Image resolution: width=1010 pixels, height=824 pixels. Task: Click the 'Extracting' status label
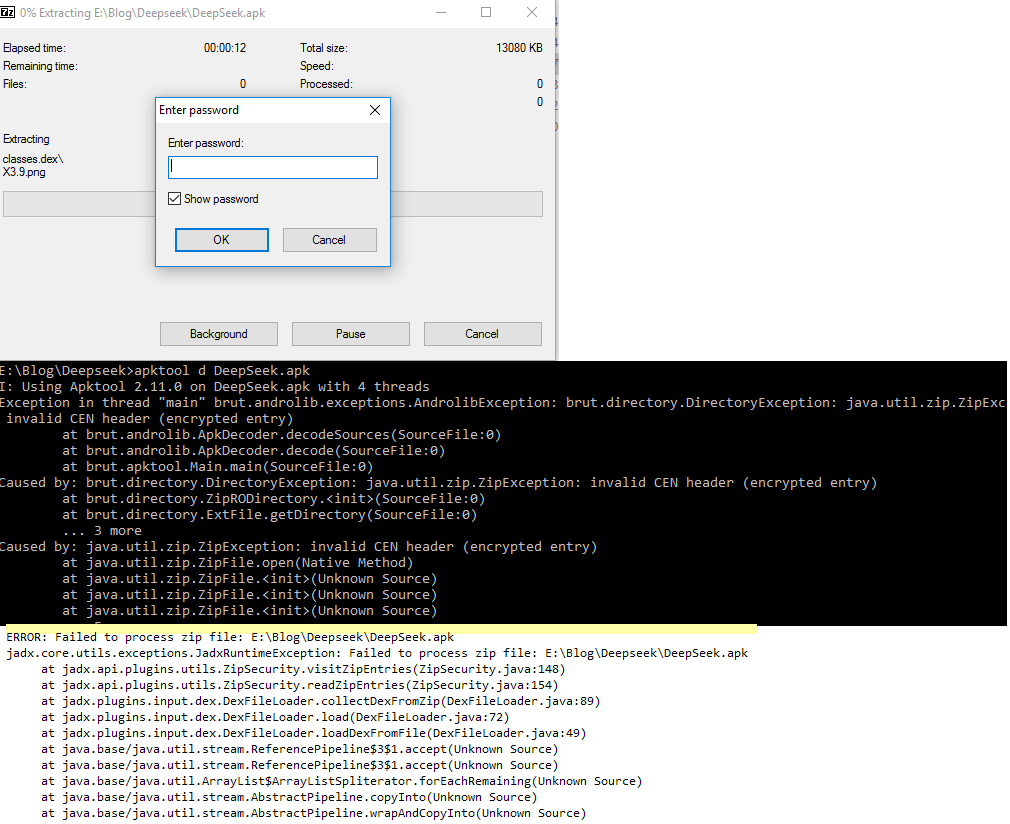tap(26, 139)
